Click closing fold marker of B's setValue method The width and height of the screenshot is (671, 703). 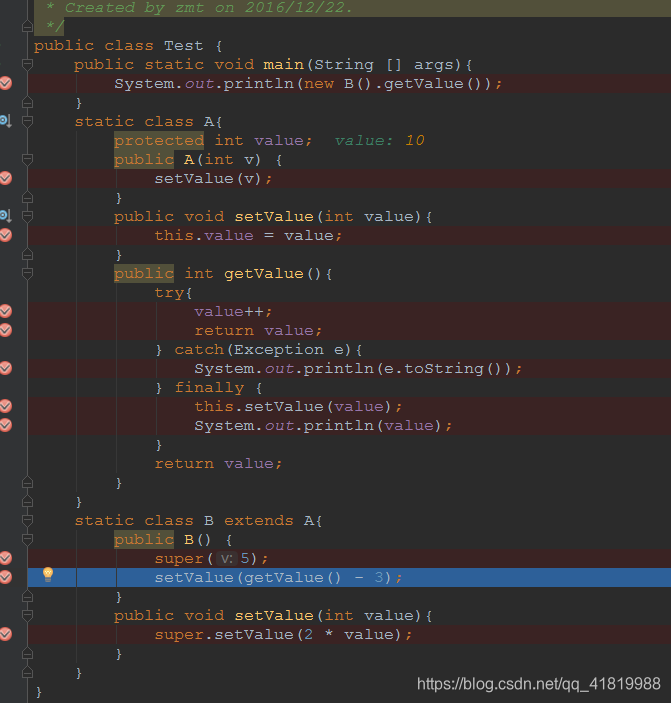click(x=27, y=654)
